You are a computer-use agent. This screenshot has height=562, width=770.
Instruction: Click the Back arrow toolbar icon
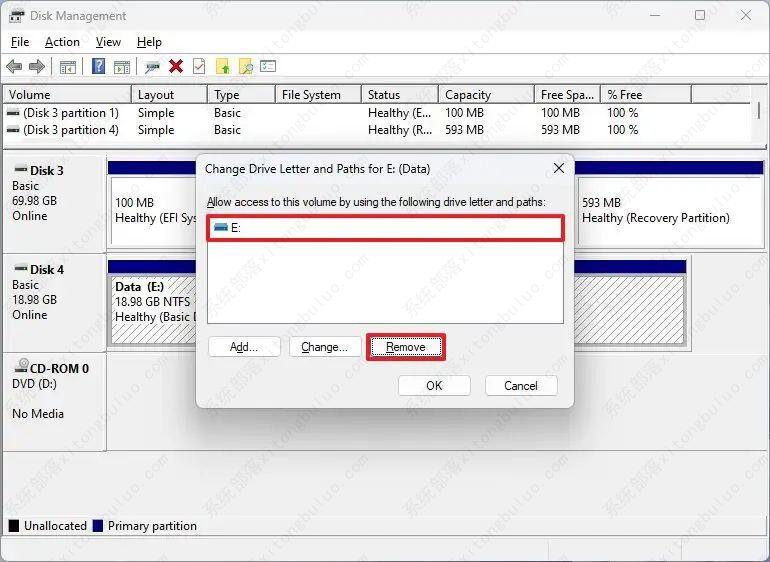pyautogui.click(x=14, y=67)
